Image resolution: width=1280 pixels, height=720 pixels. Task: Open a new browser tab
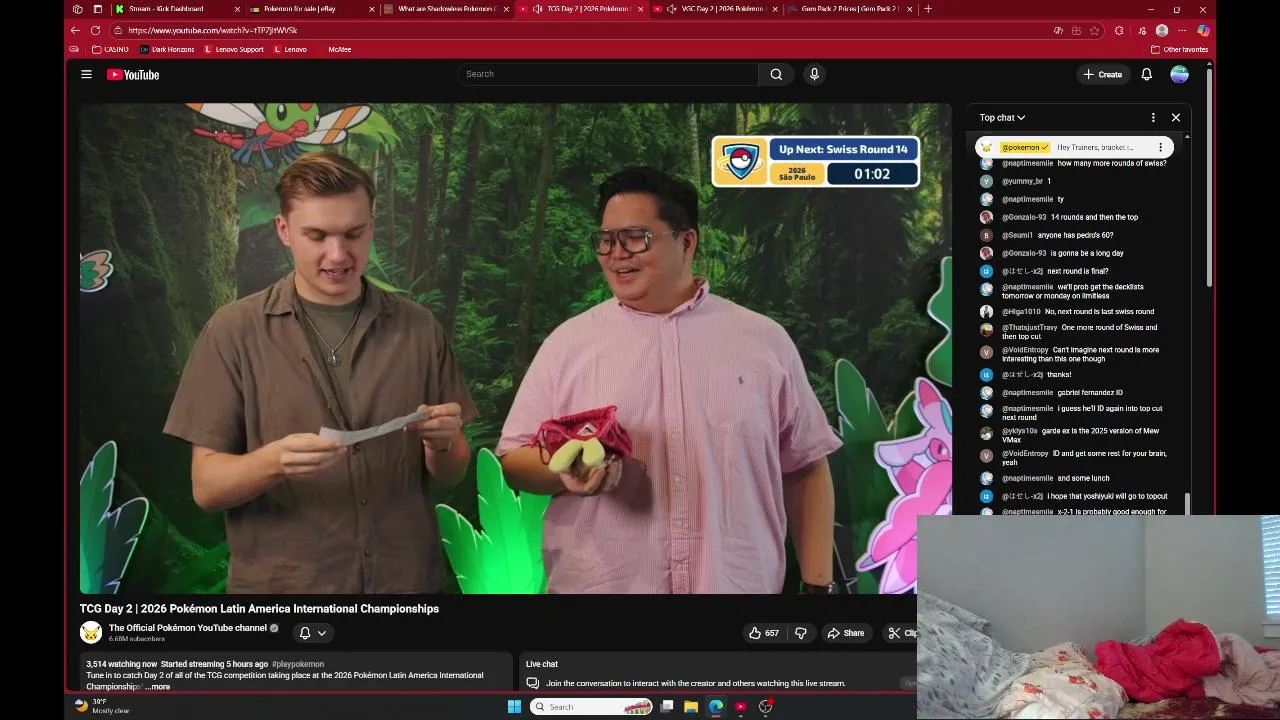(928, 9)
